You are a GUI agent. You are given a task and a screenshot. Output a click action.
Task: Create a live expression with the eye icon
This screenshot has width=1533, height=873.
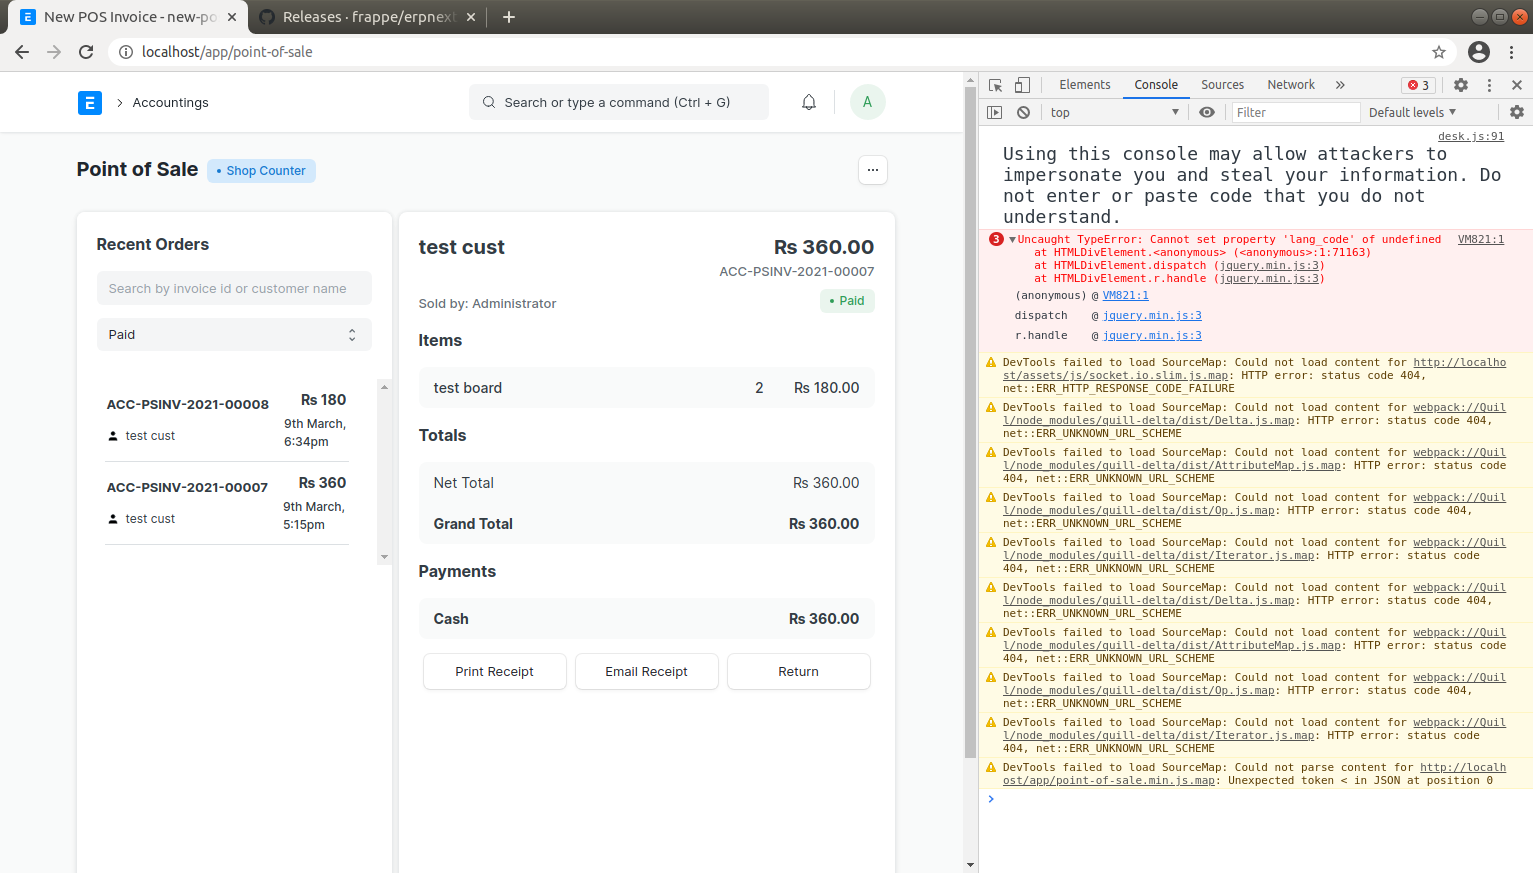point(1207,112)
